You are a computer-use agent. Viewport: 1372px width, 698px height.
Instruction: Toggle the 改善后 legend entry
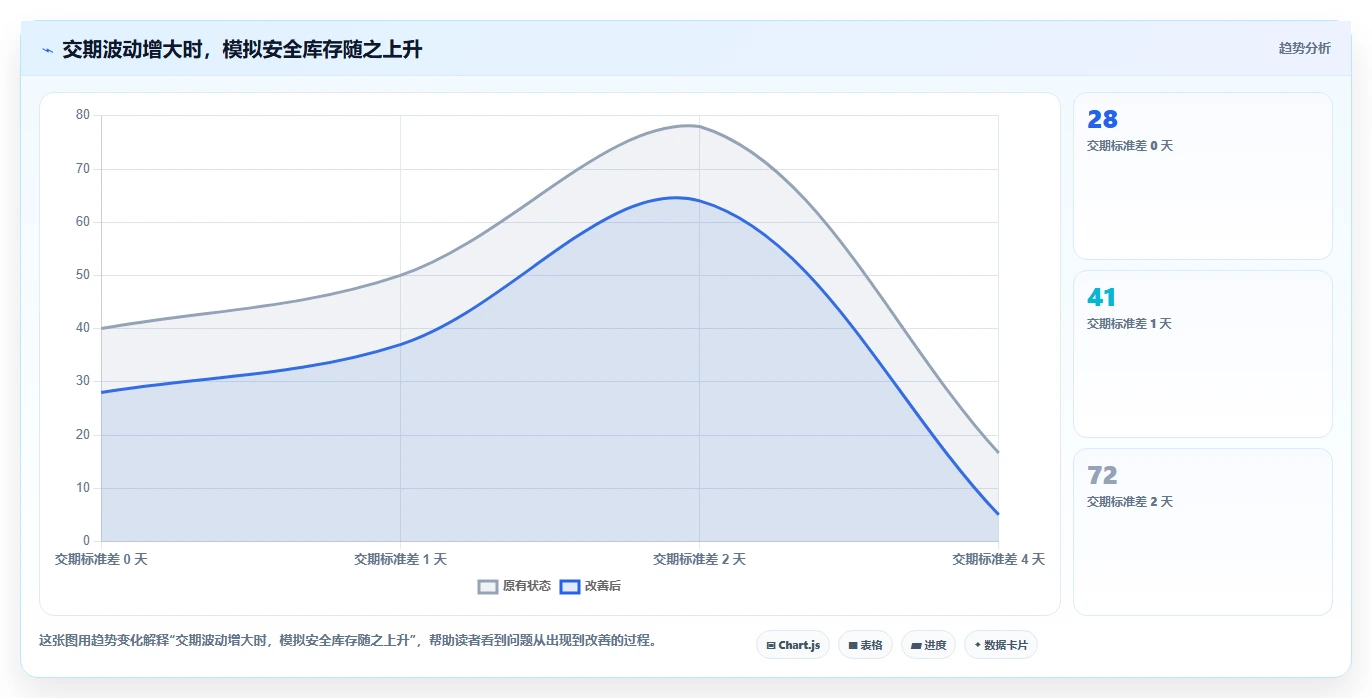tap(590, 586)
